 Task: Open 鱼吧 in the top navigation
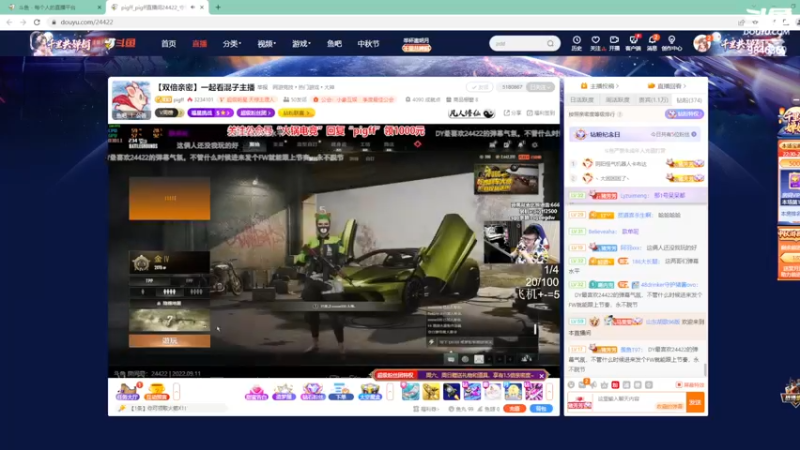[334, 44]
